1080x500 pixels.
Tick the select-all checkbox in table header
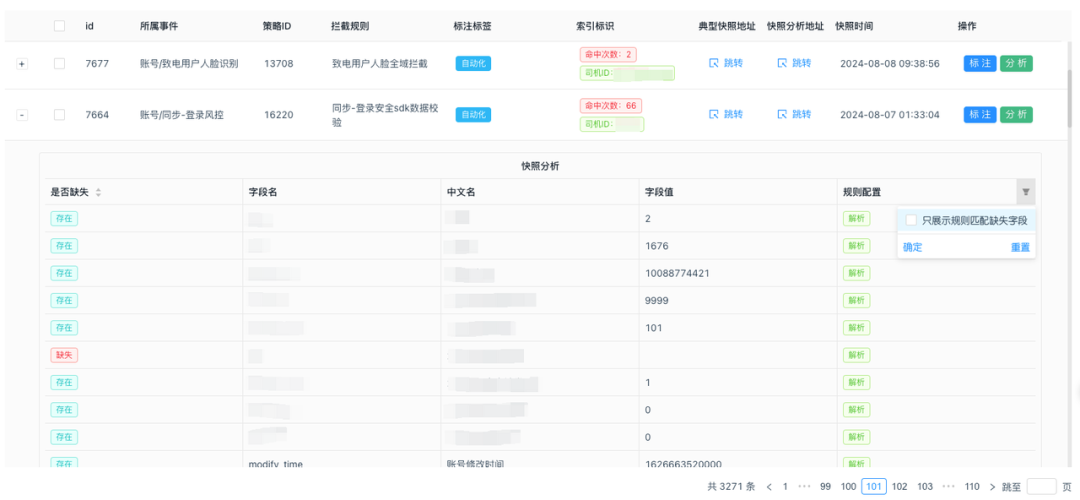[60, 26]
